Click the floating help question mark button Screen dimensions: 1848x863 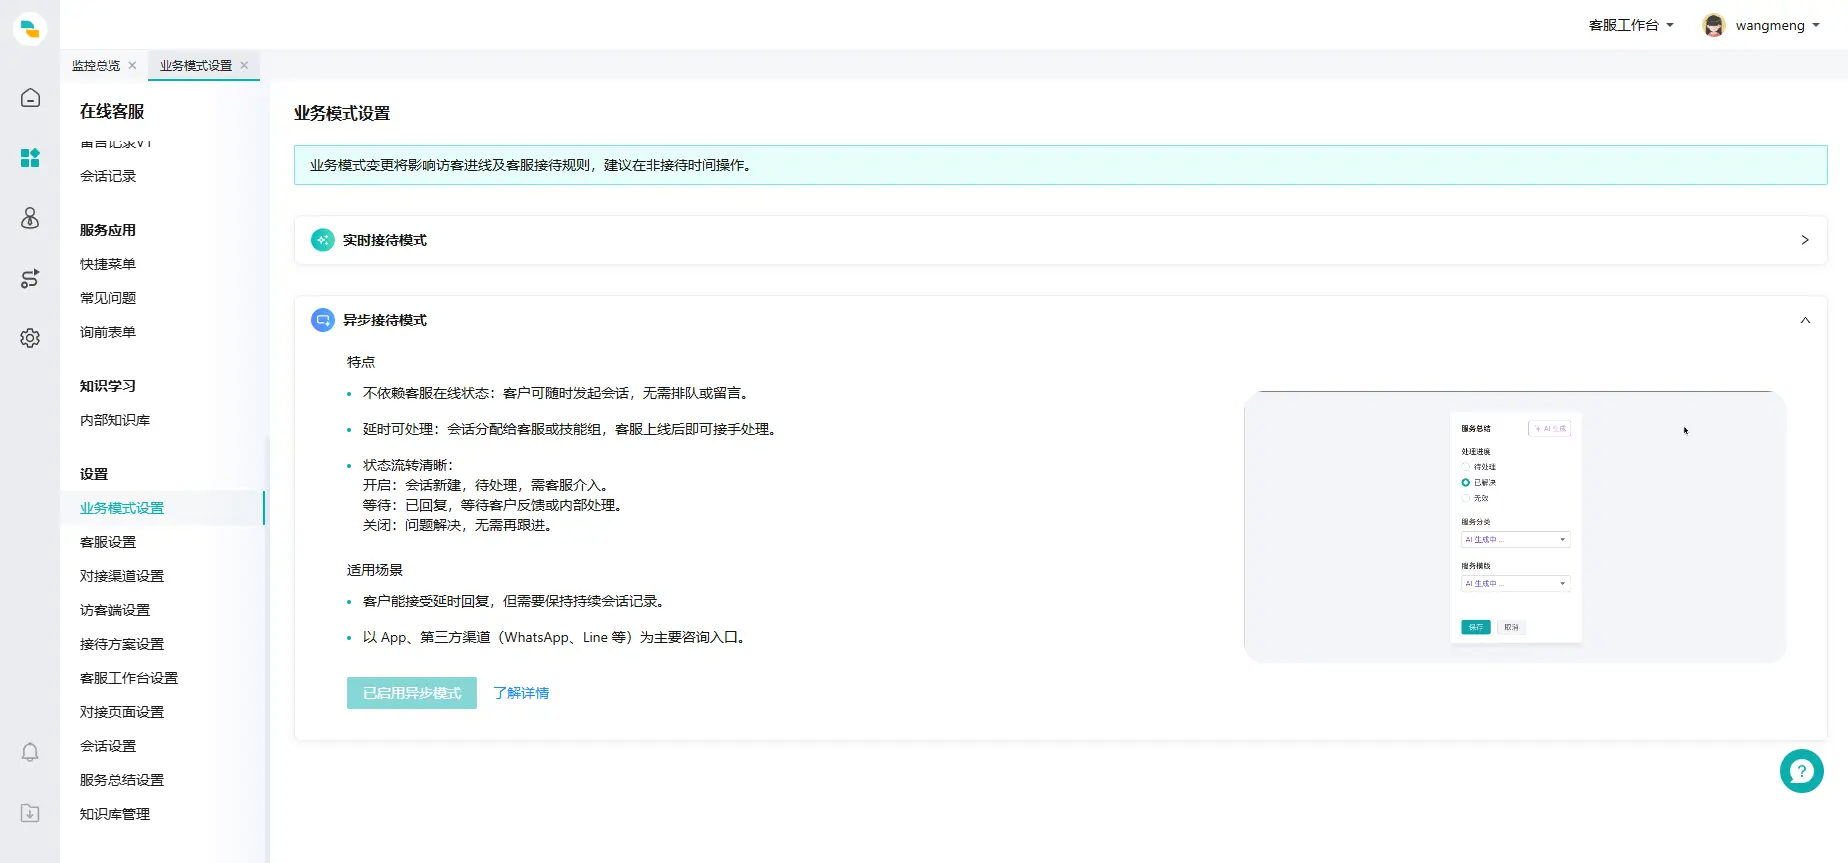click(x=1801, y=771)
